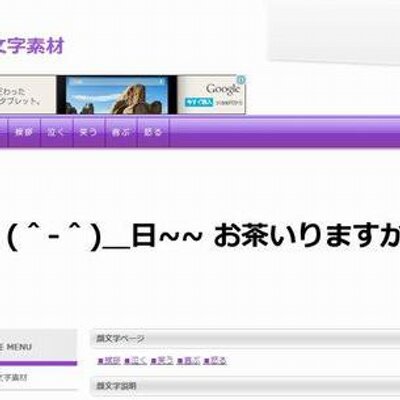Click the MENU heading in the sidebar
Screen dimensions: 400x400
point(19,347)
